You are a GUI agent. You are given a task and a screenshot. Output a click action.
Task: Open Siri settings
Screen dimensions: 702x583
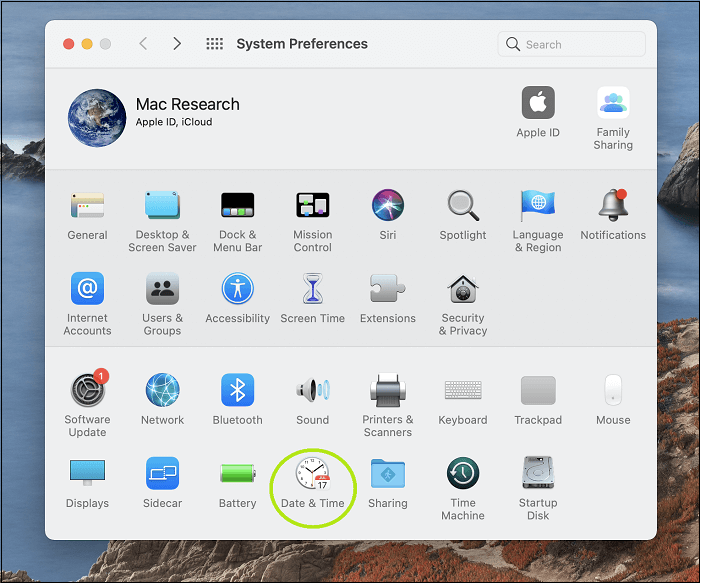click(388, 206)
